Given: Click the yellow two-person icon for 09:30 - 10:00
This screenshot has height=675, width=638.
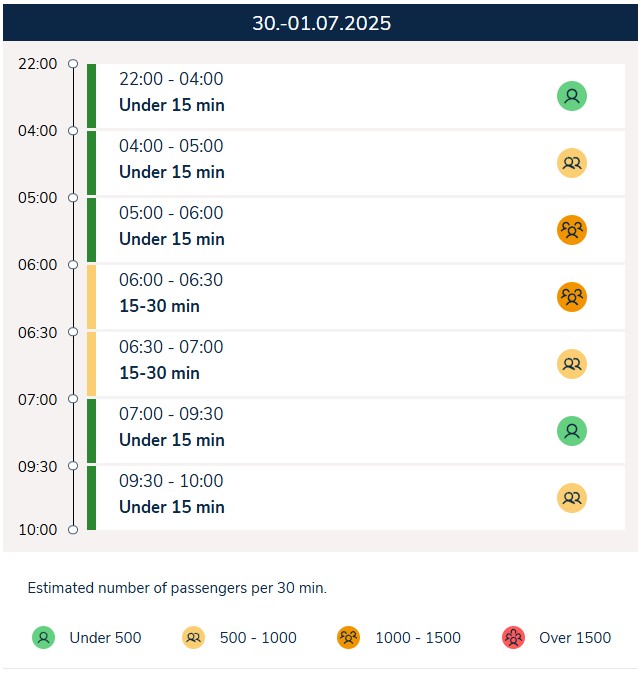Looking at the screenshot, I should [x=572, y=498].
